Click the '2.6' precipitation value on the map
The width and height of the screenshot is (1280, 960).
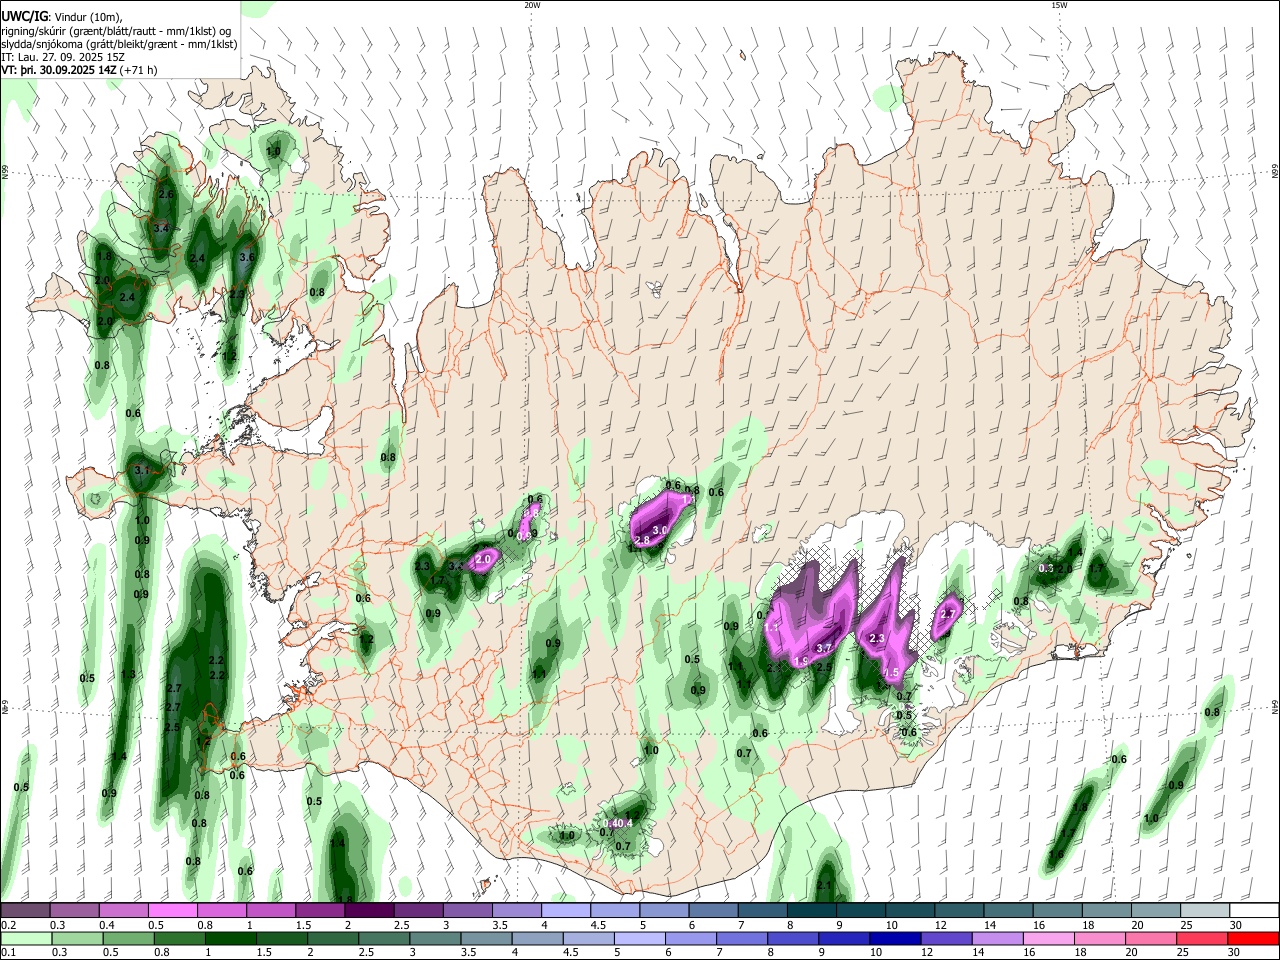pyautogui.click(x=167, y=194)
